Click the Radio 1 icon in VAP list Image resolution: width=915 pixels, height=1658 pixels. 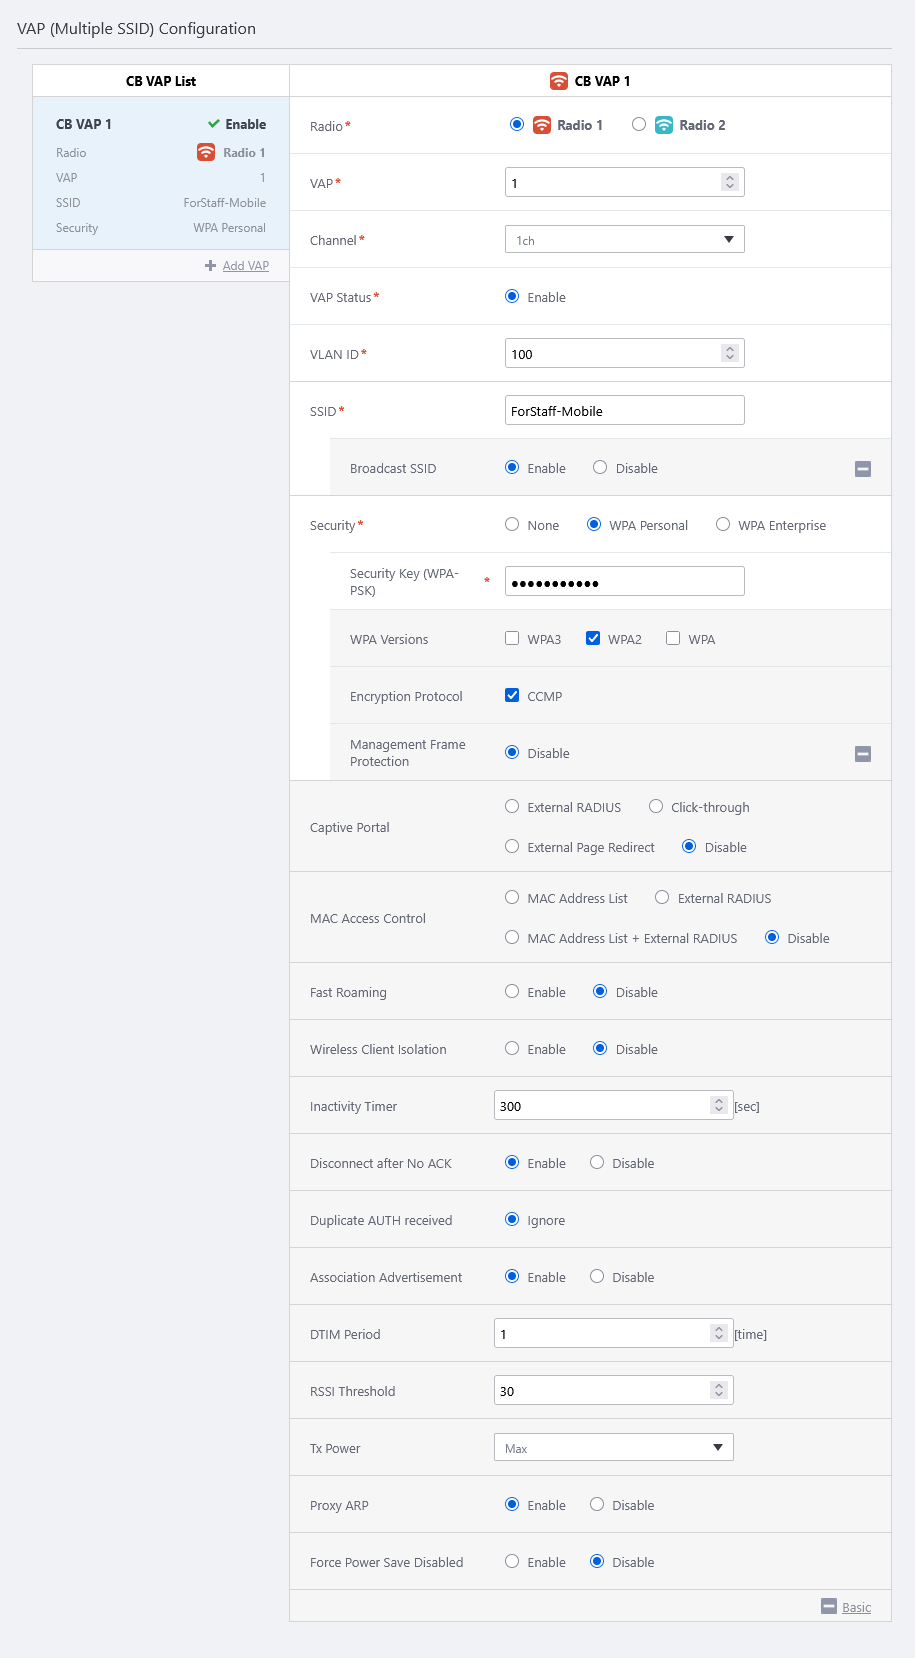(x=206, y=152)
